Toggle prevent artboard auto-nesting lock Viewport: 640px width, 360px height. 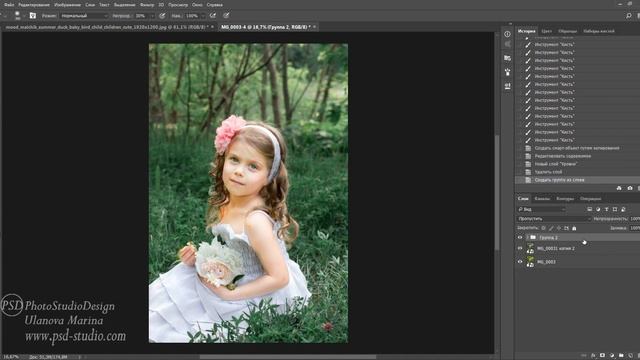tap(567, 228)
